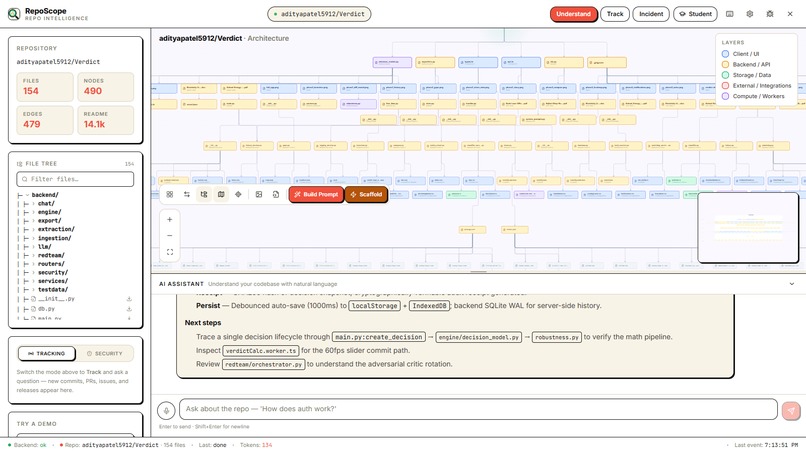Switch sidebar toggle to Security
The image size is (806, 453).
(x=105, y=354)
